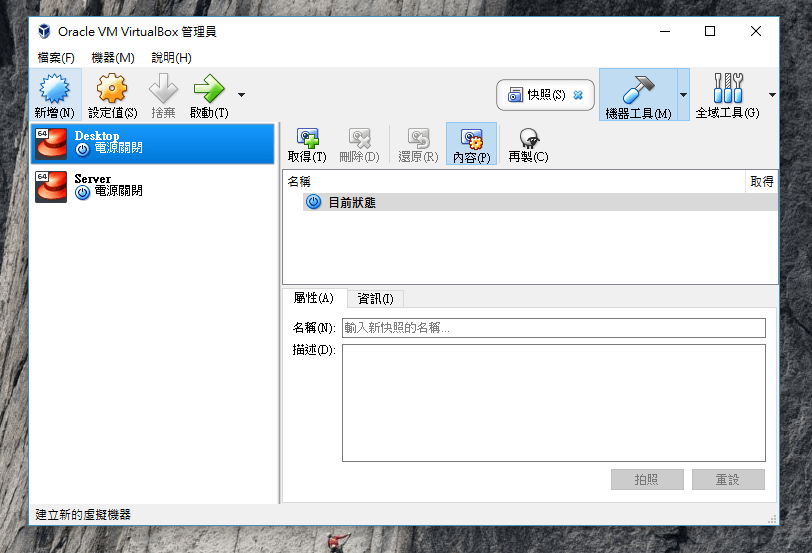Open the 說明(H) menu
The width and height of the screenshot is (812, 553).
(x=171, y=57)
